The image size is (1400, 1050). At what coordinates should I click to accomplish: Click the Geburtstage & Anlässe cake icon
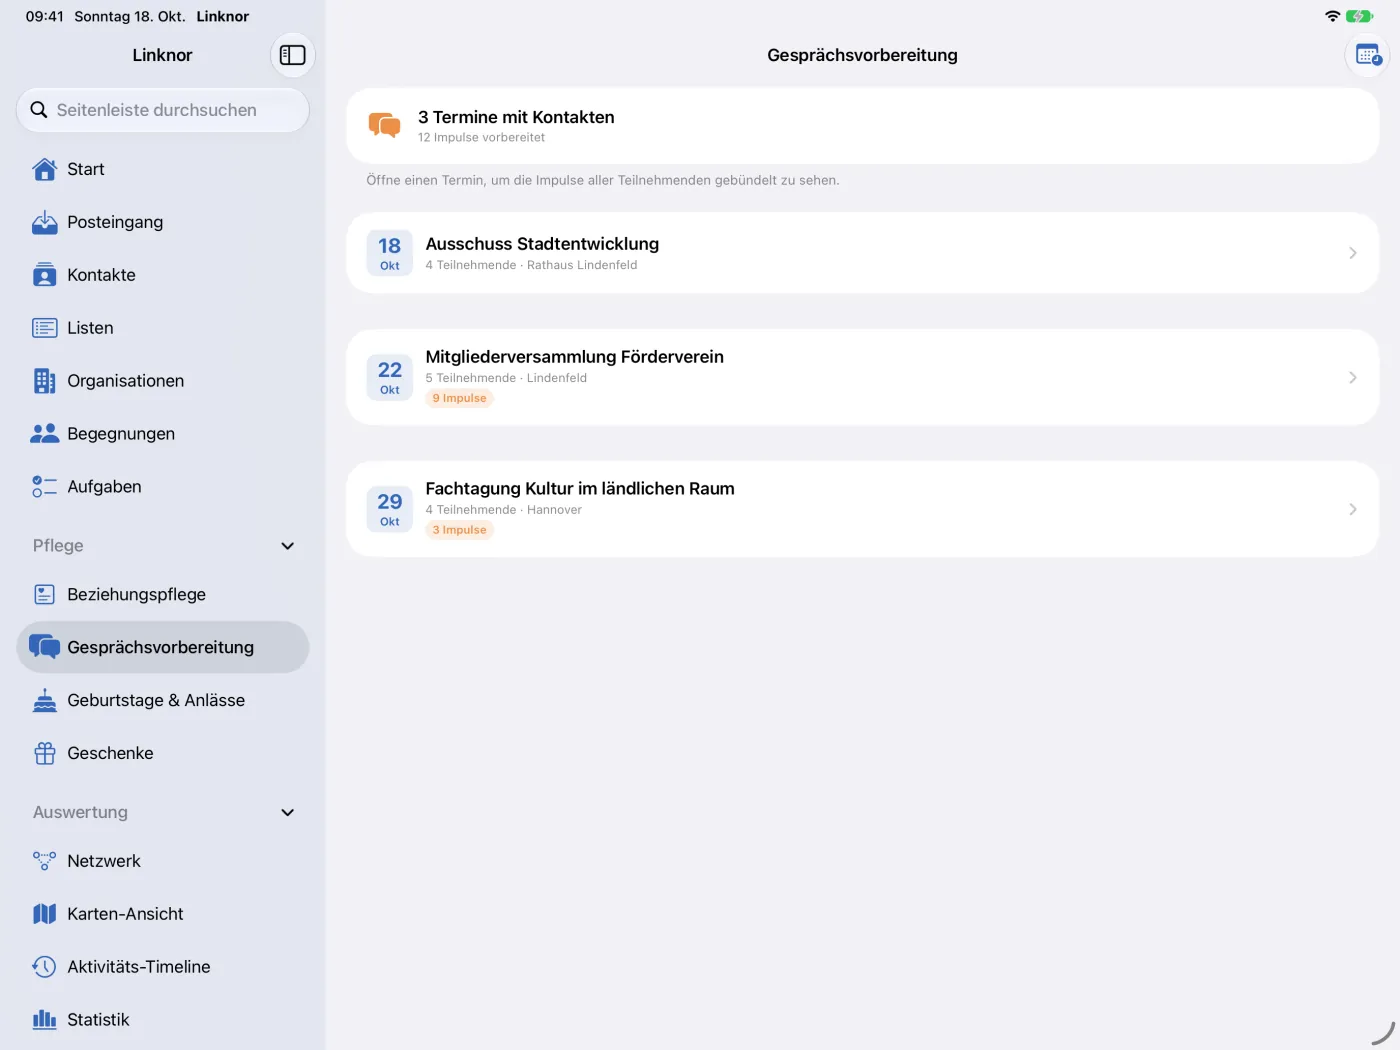[45, 700]
